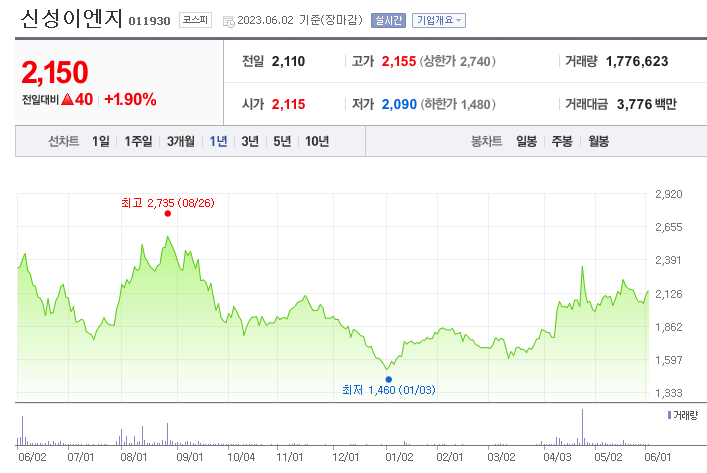Click the 06/02 x-axis date label

coord(32,457)
